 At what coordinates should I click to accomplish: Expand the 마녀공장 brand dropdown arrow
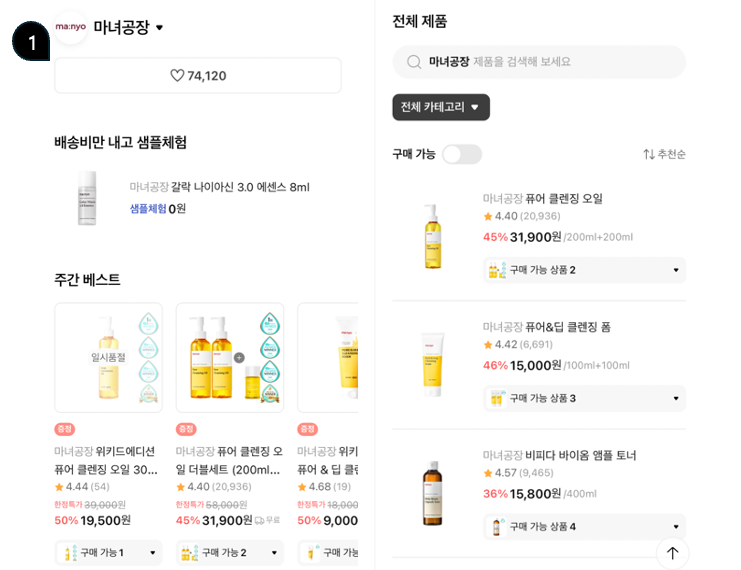coord(160,27)
